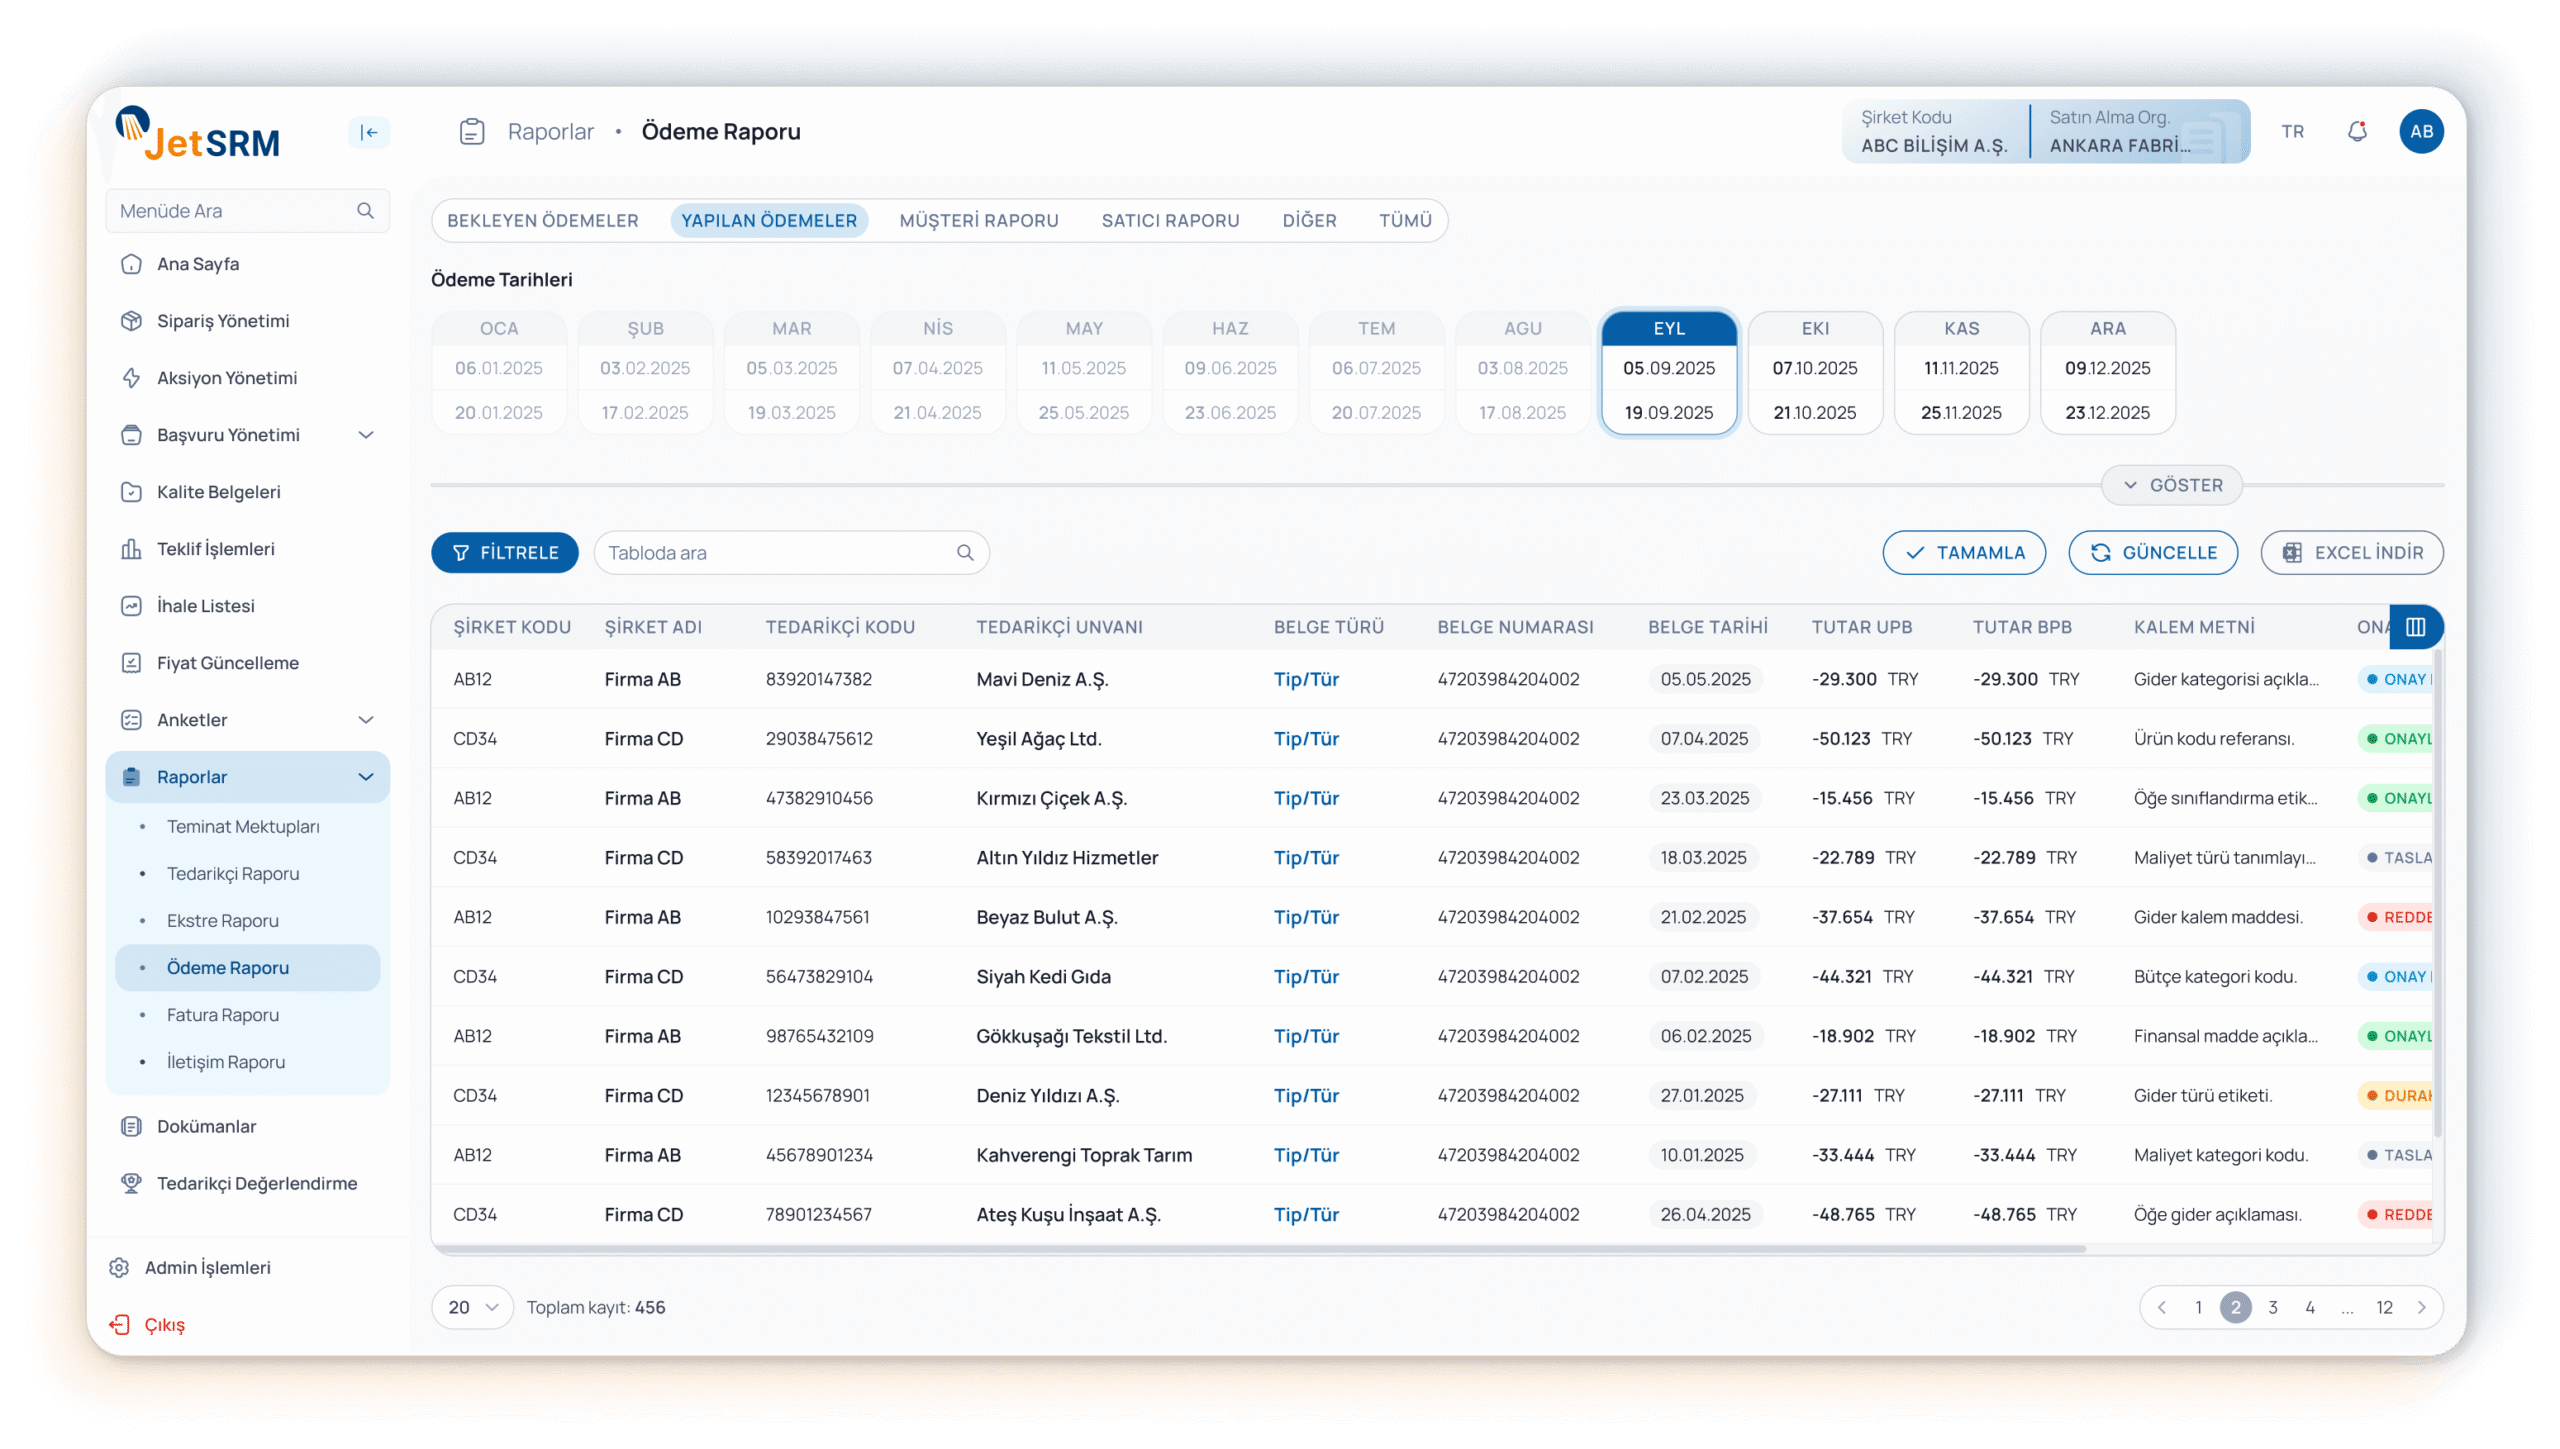Image resolution: width=2560 pixels, height=1449 pixels.
Task: Click the table's horizontal scrollbar
Action: point(1260,1249)
